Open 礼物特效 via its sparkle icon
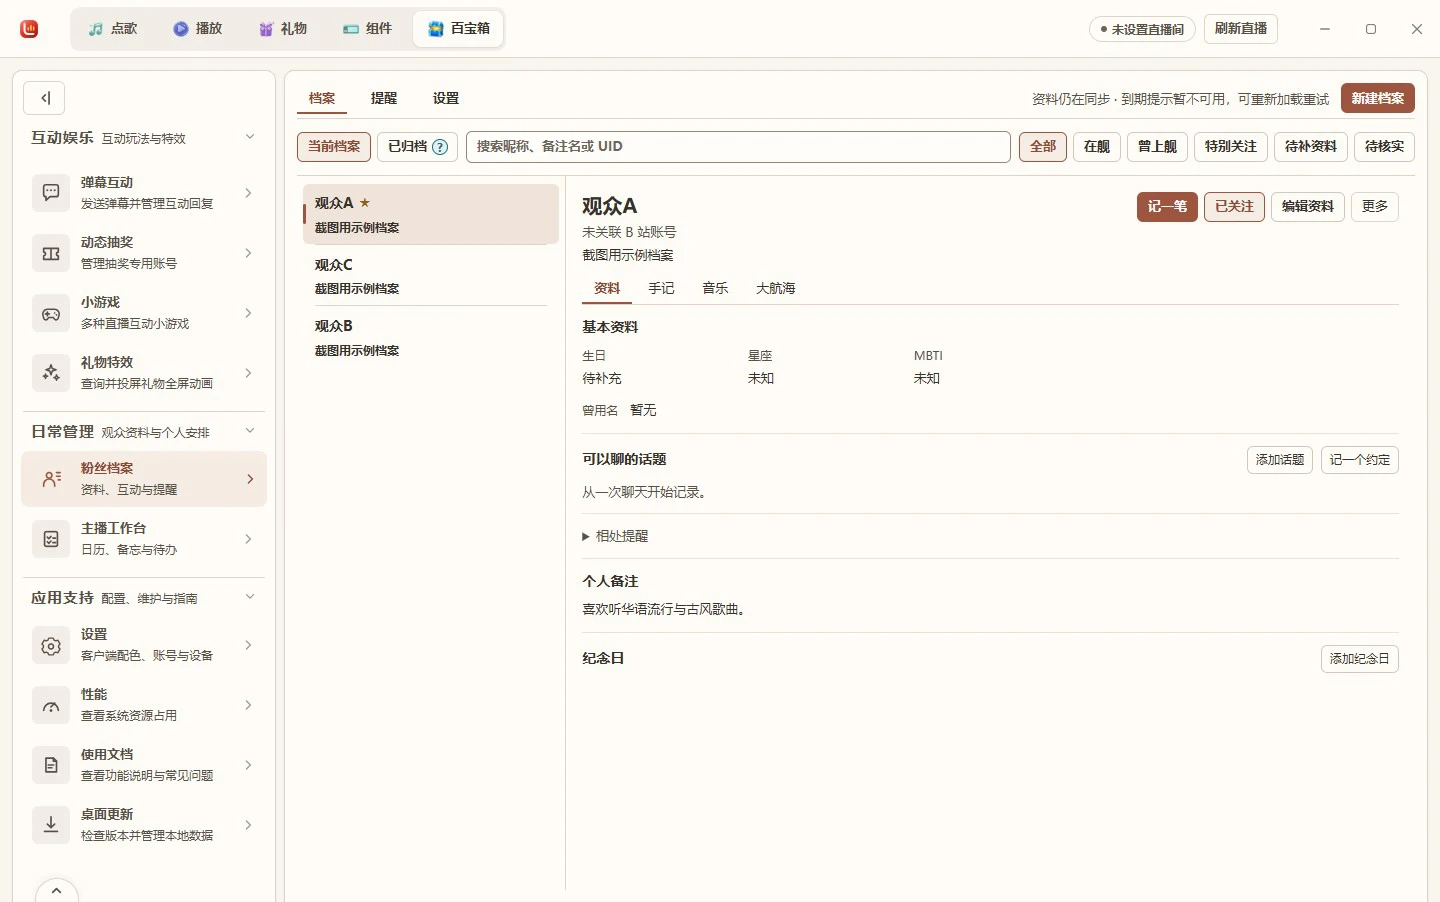The width and height of the screenshot is (1440, 902). click(51, 373)
